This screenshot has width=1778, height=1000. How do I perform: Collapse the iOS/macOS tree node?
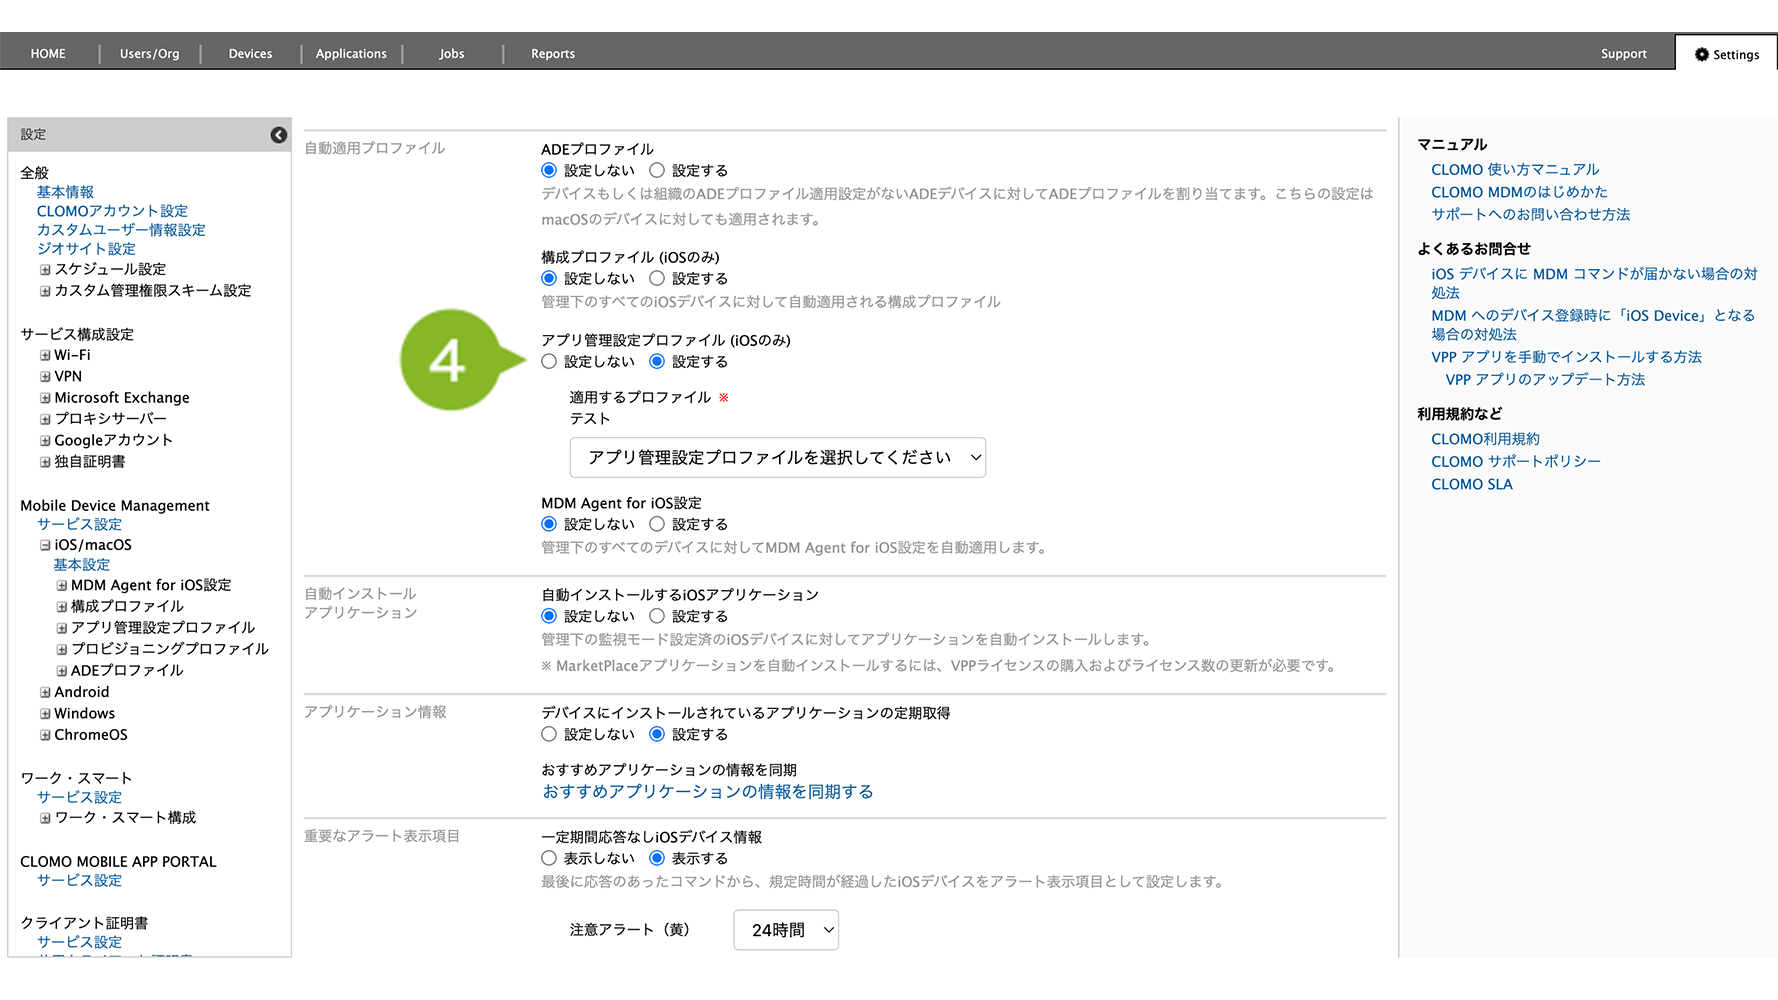(x=45, y=545)
